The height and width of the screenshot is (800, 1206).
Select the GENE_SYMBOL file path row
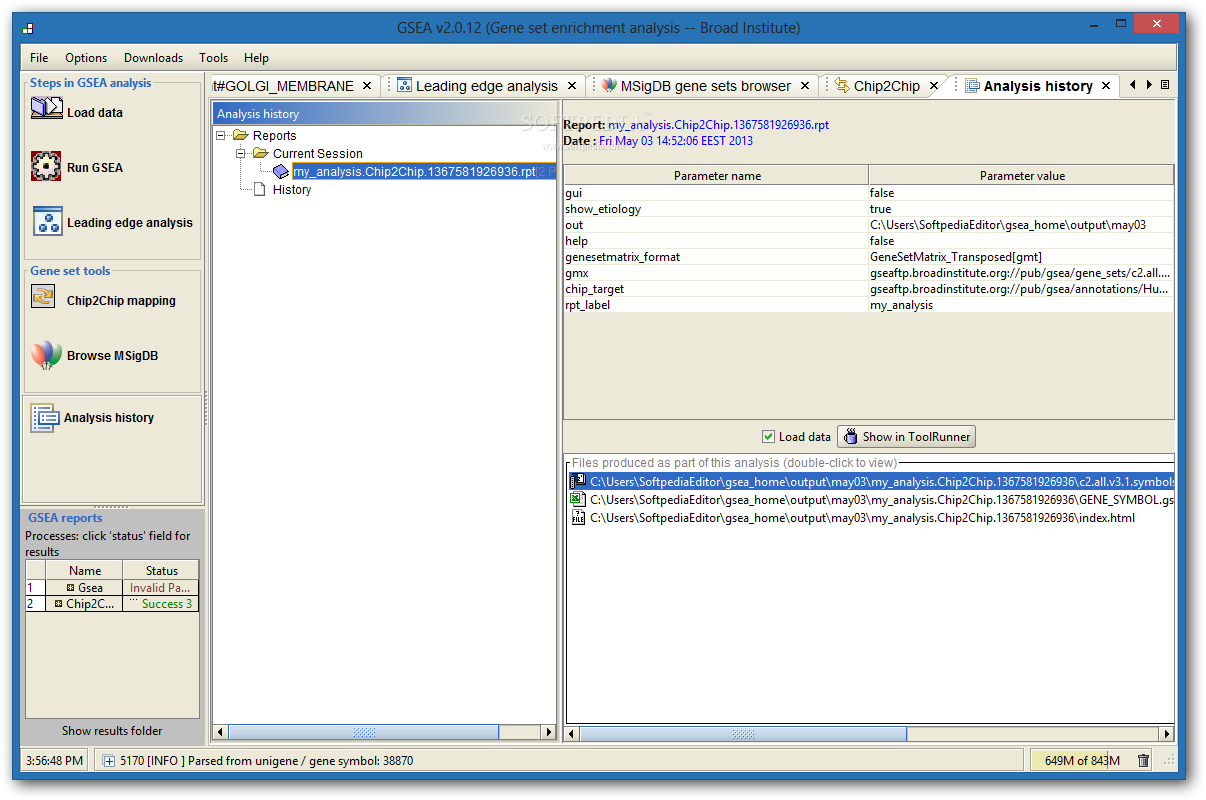tap(880, 500)
